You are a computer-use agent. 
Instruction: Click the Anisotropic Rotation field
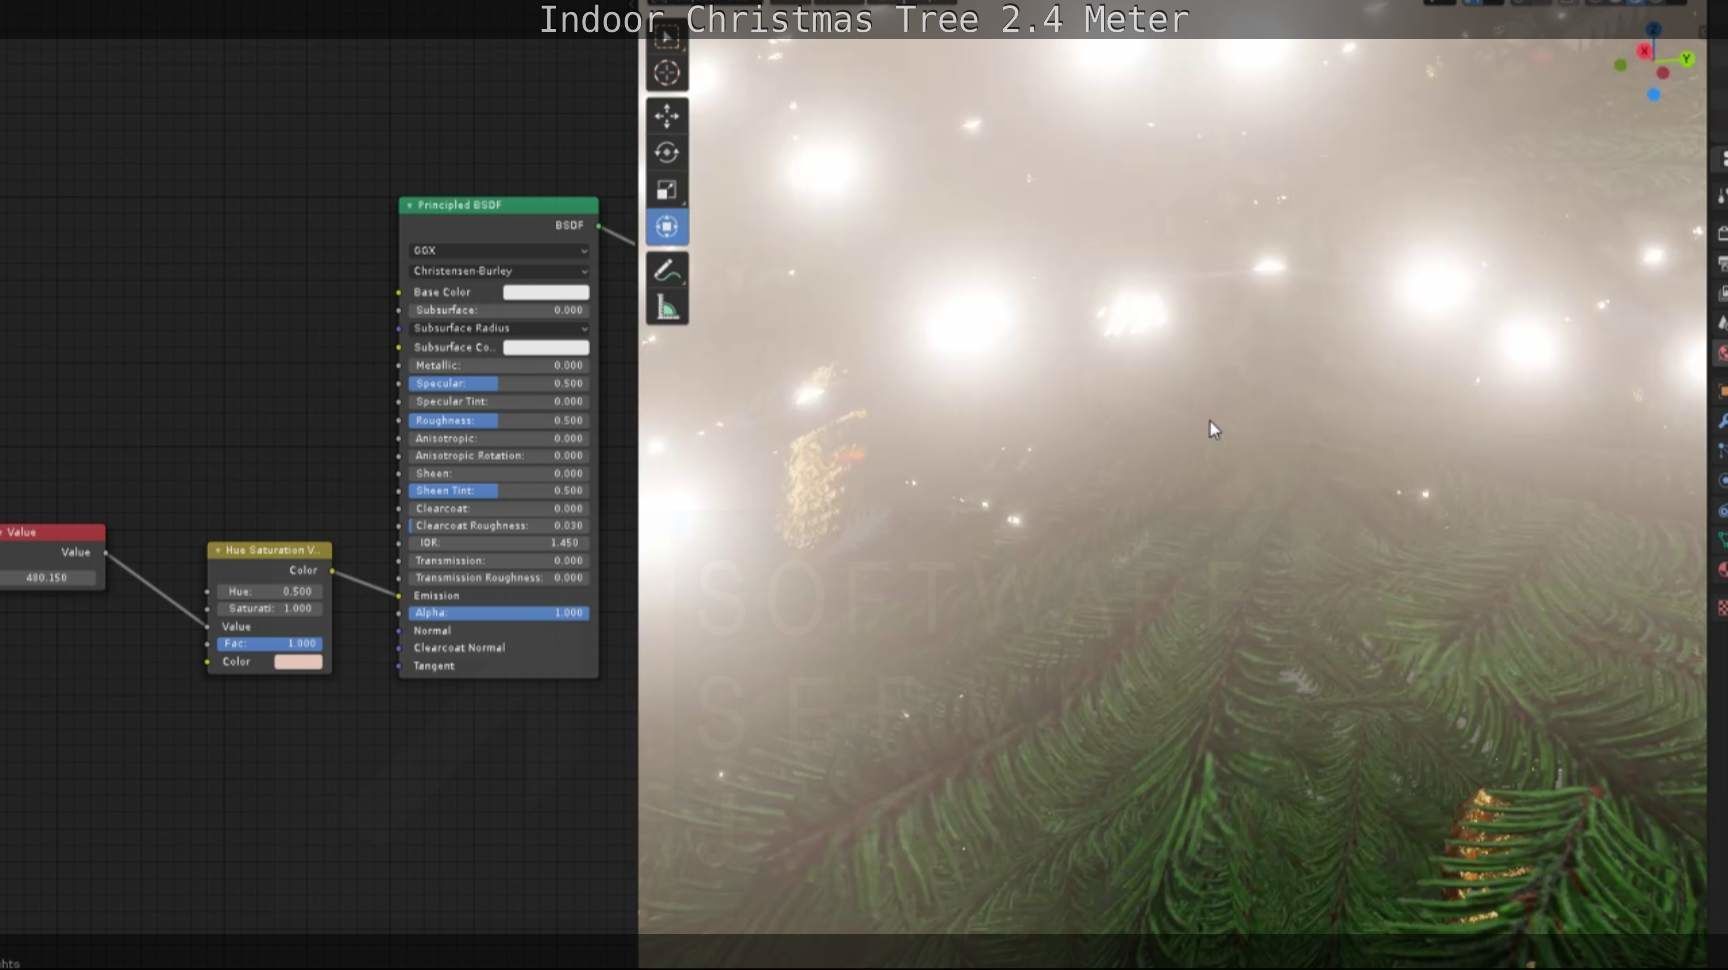coord(499,456)
